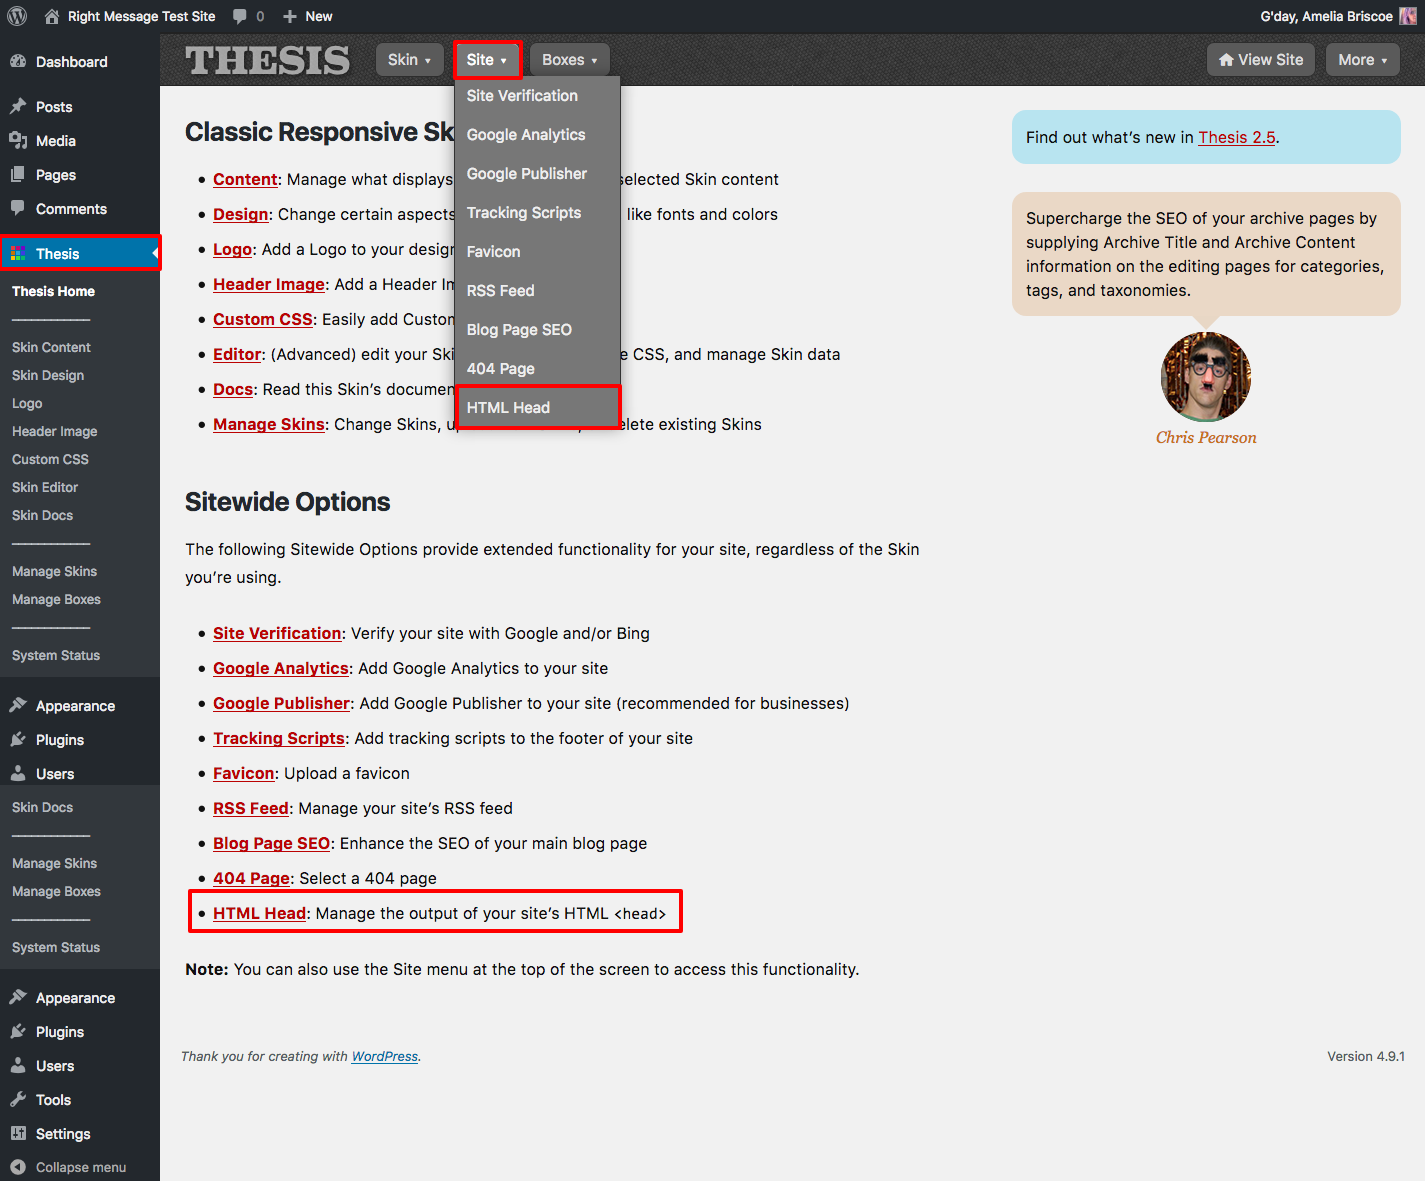Screen dimensions: 1425x1181
Task: Click the View Site button
Action: pos(1261,60)
